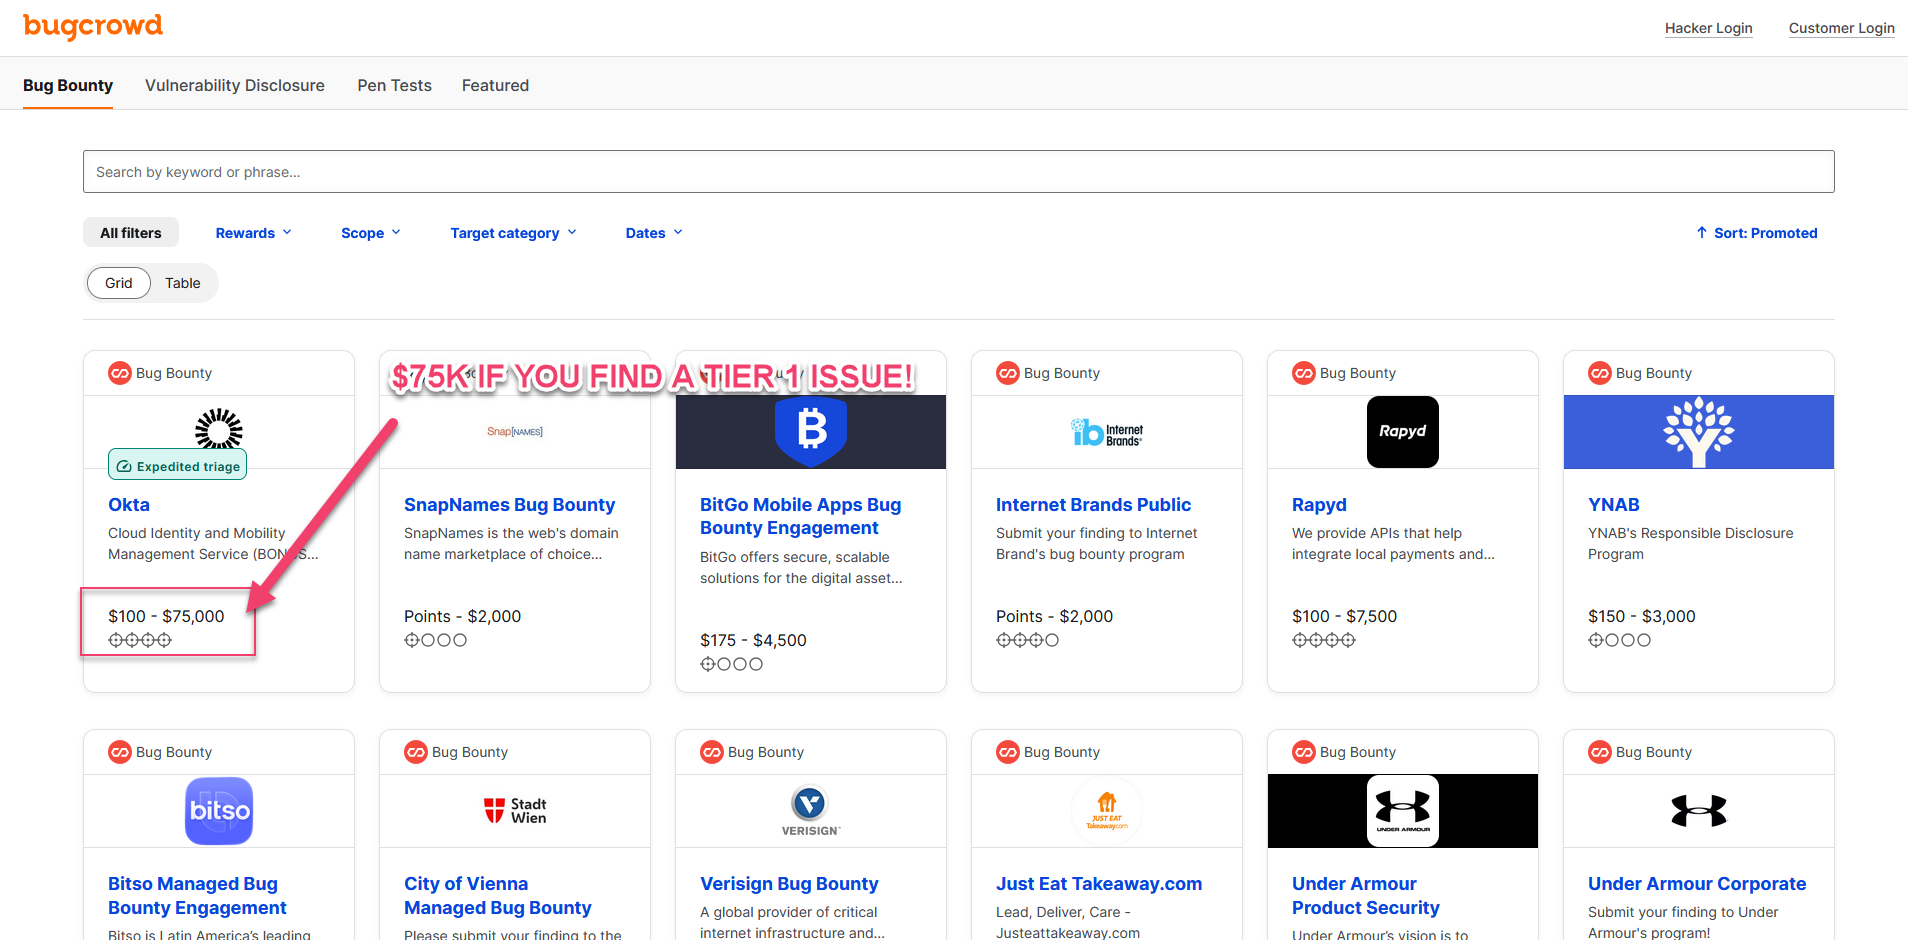The height and width of the screenshot is (940, 1908).
Task: Click the Okta sunburst logo
Action: 219,429
